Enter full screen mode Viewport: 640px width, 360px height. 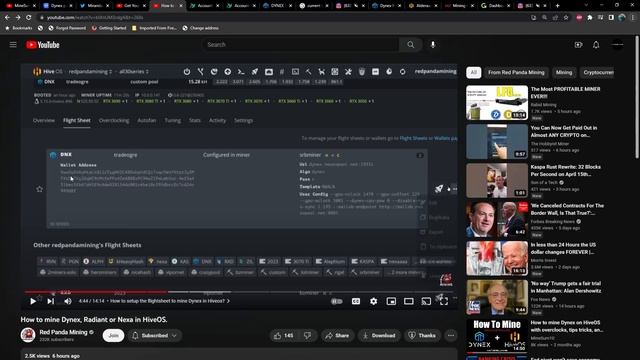(444, 301)
